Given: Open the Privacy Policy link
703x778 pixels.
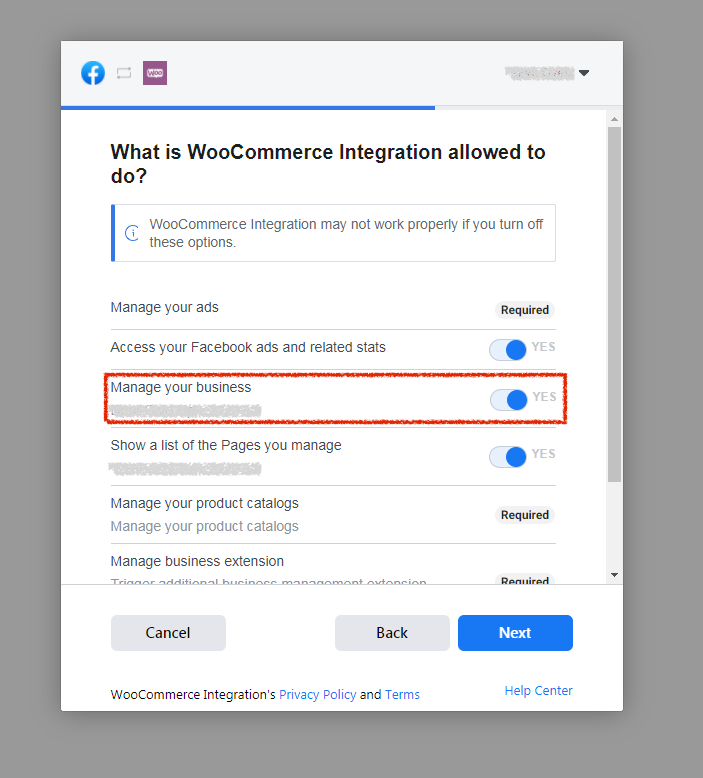Looking at the screenshot, I should (x=318, y=694).
